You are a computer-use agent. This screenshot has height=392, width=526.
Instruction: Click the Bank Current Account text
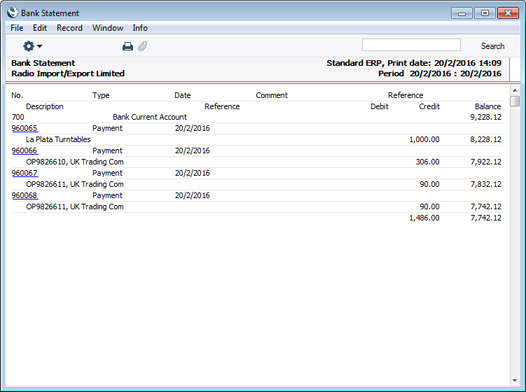point(150,117)
